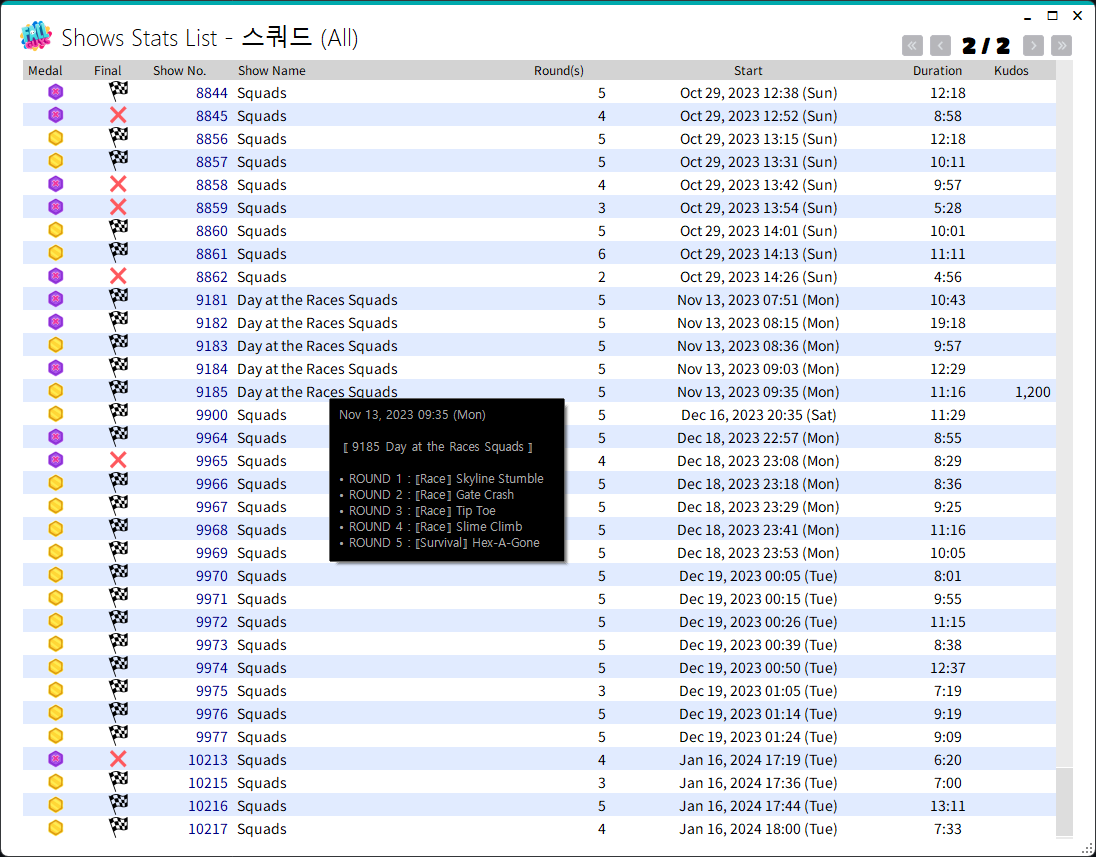Click gold medal icon for show 8860
The width and height of the screenshot is (1096, 857).
click(56, 231)
